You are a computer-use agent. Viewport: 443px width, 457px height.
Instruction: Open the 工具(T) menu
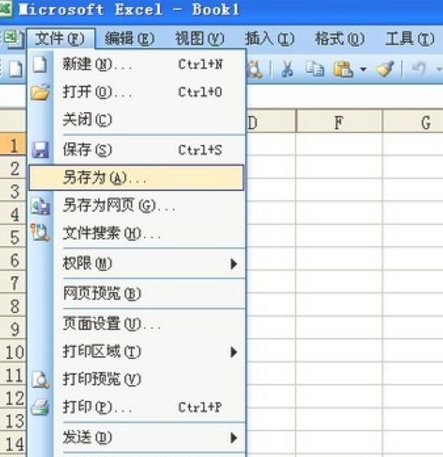pyautogui.click(x=410, y=39)
